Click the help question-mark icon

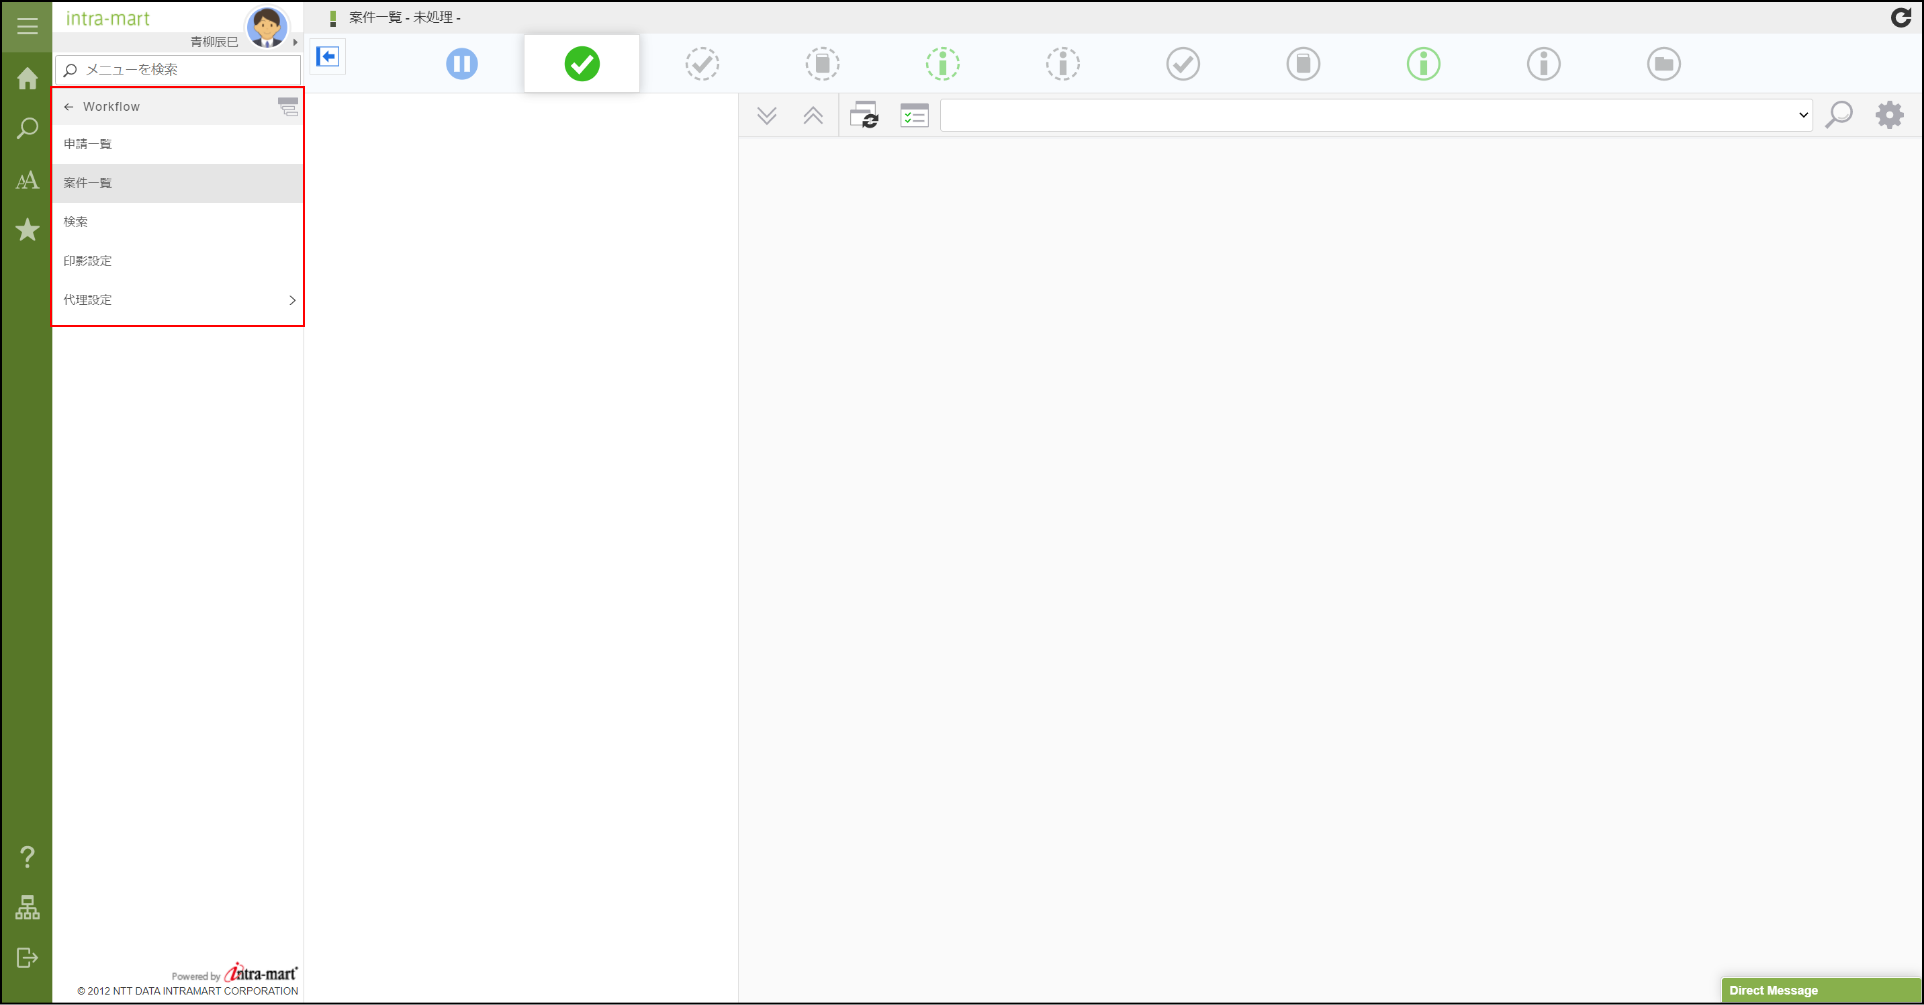coord(27,856)
